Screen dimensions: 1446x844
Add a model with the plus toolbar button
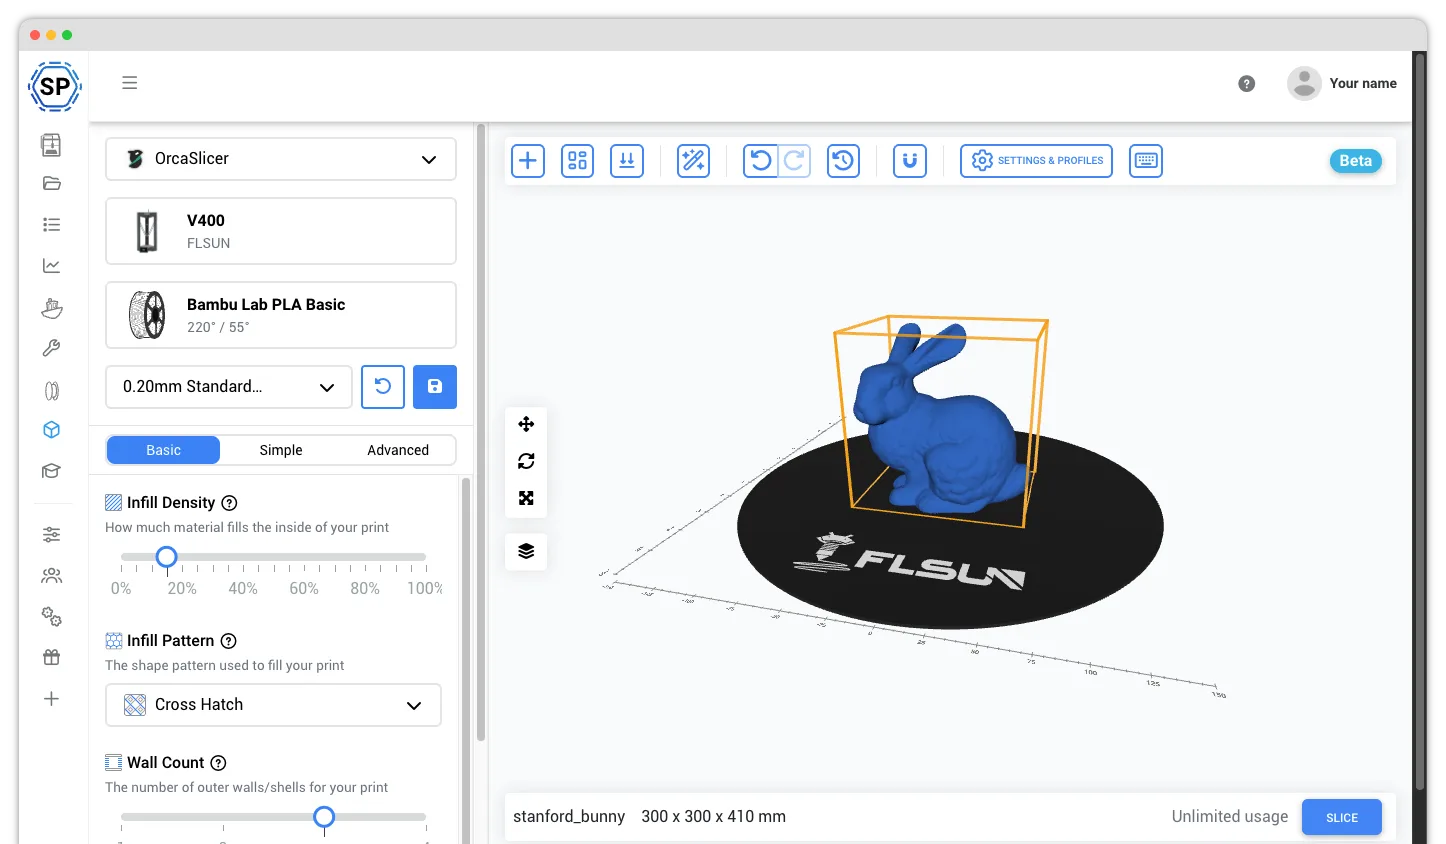pyautogui.click(x=528, y=161)
